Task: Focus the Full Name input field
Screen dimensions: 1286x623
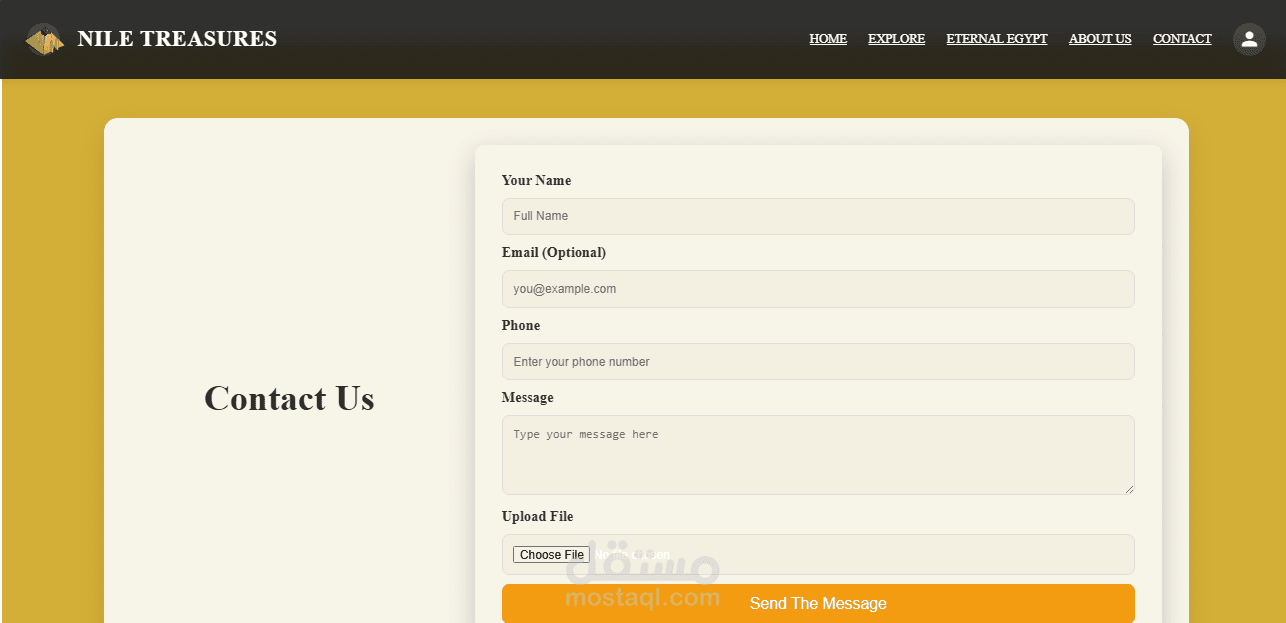Action: (818, 216)
